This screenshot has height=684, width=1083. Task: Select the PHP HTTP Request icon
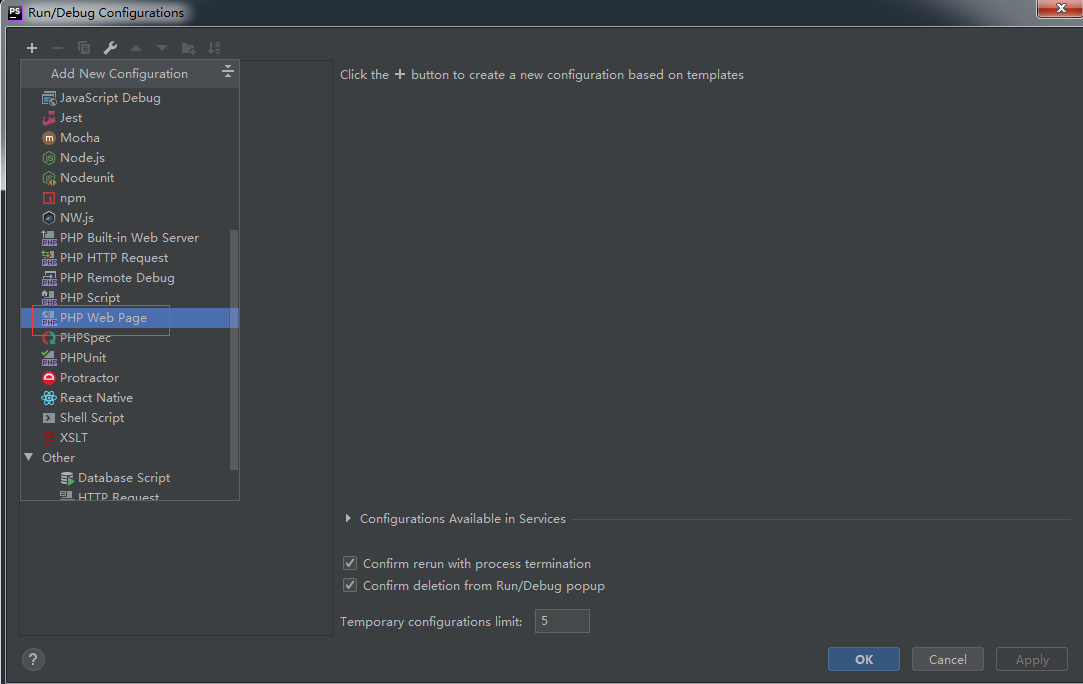click(x=49, y=258)
